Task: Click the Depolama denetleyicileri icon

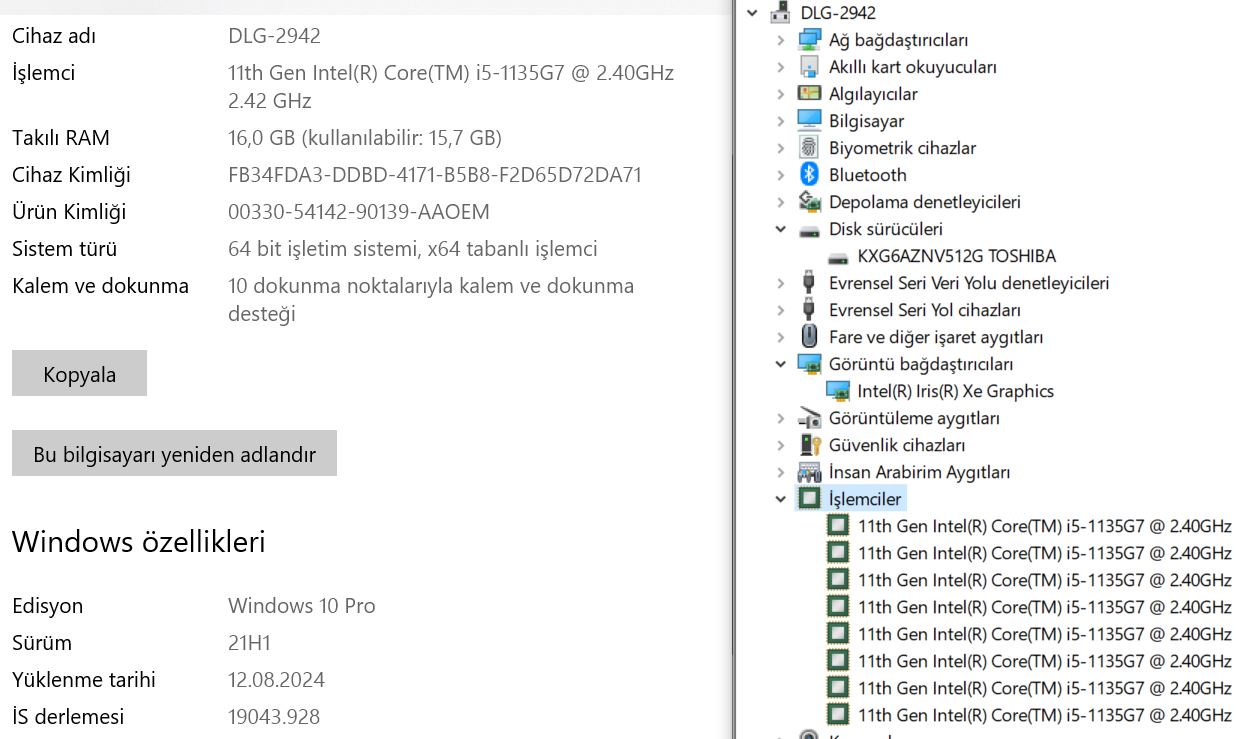Action: (809, 202)
